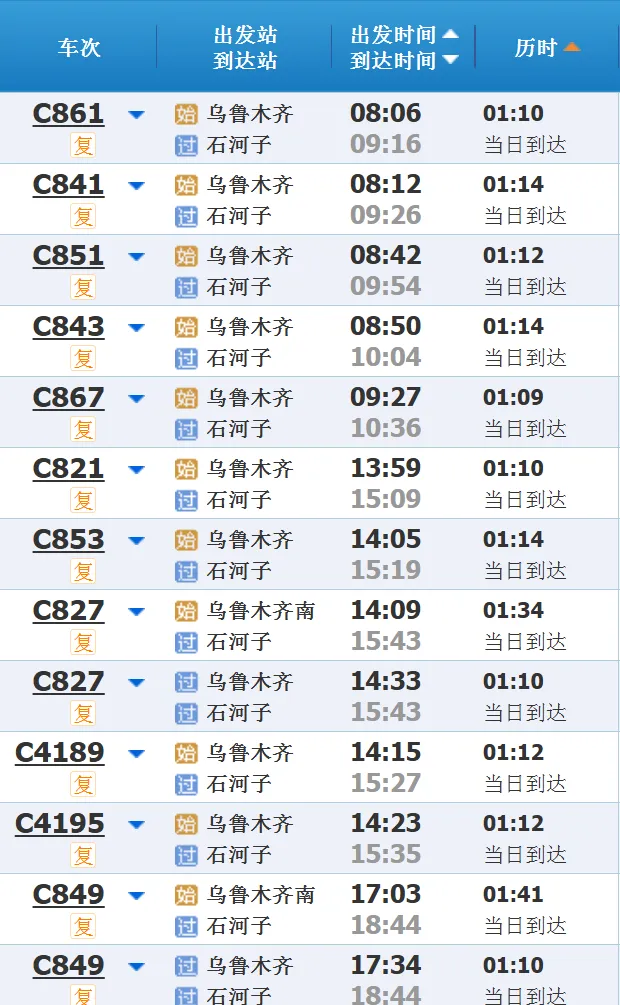Sort by departure time ascending arrow
This screenshot has width=620, height=1005.
pyautogui.click(x=450, y=34)
